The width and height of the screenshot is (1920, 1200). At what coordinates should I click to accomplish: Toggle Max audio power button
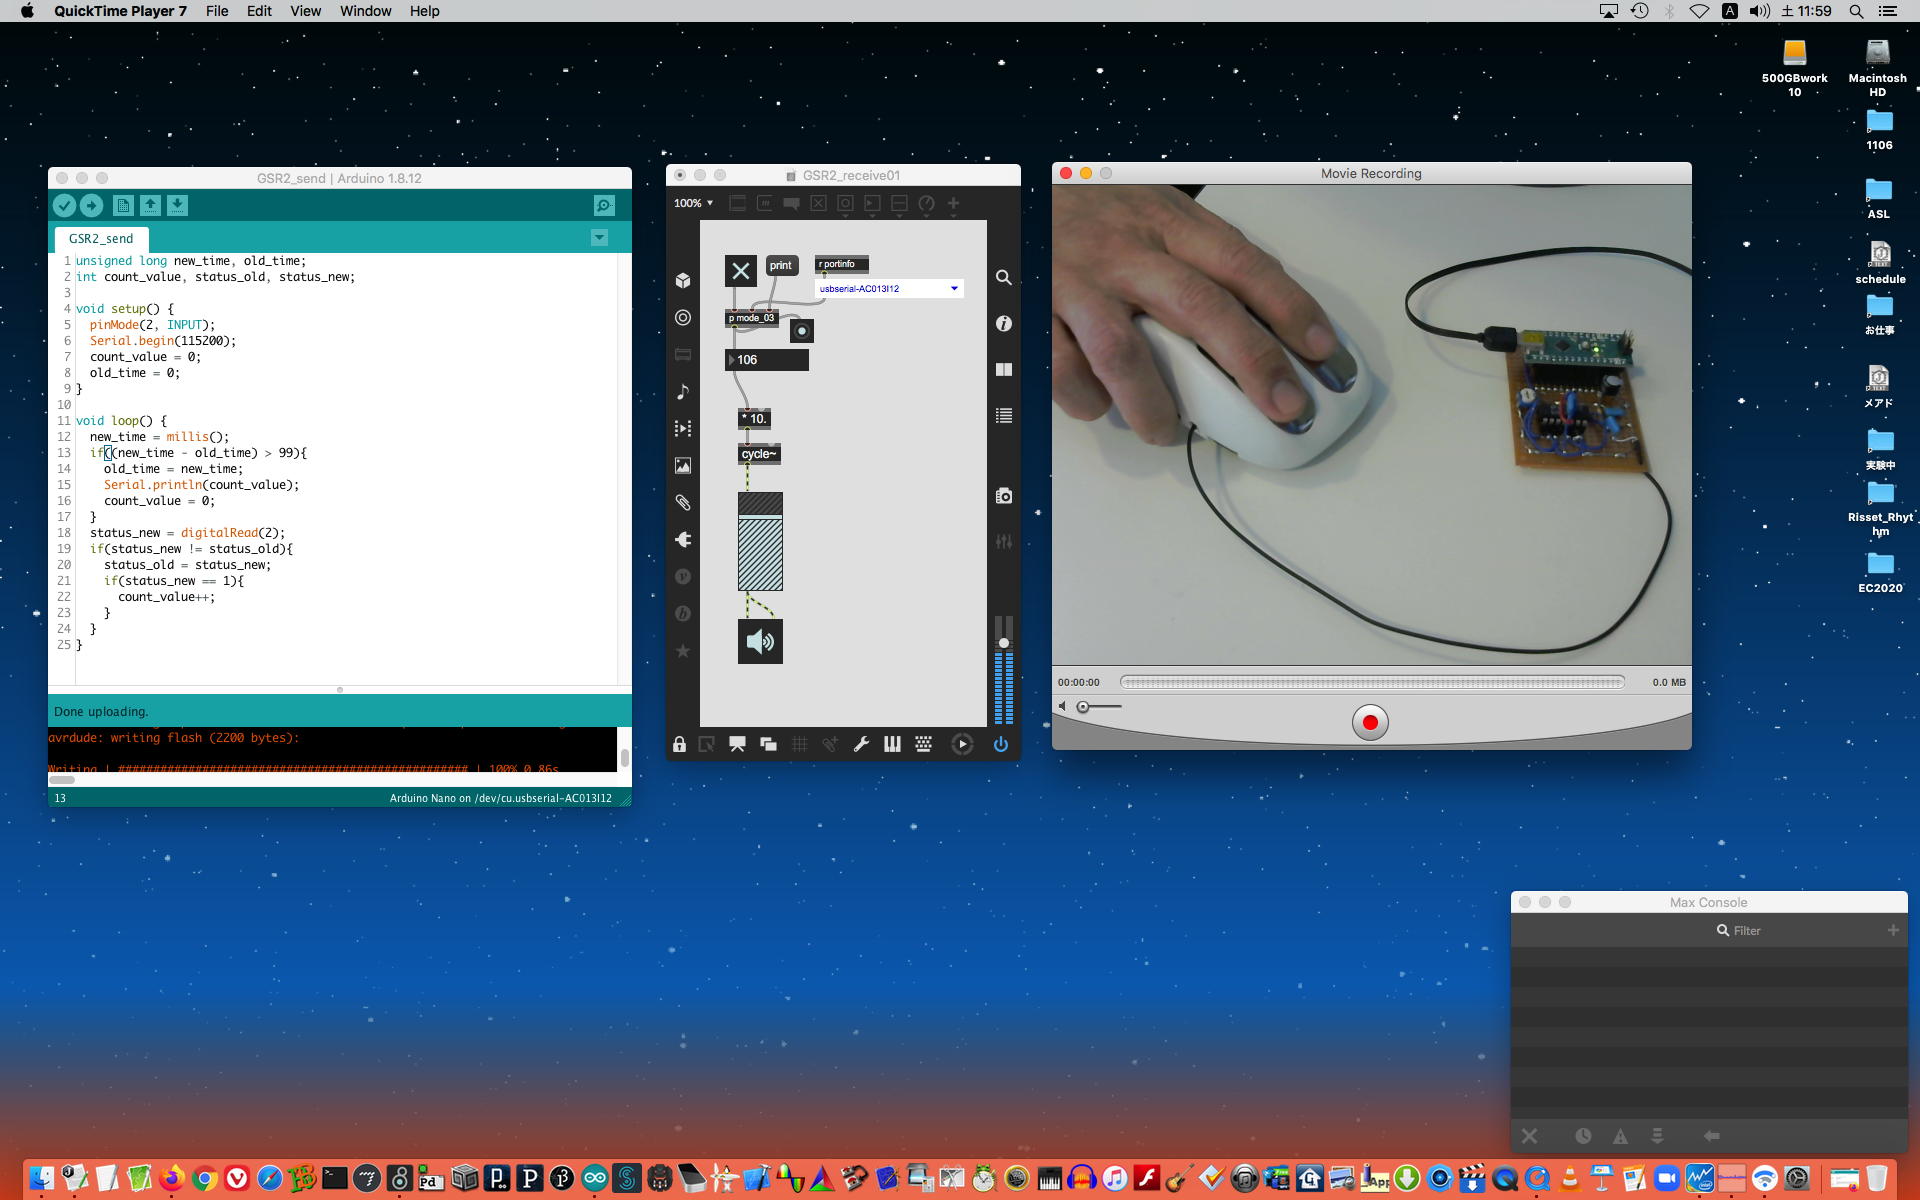1001,744
